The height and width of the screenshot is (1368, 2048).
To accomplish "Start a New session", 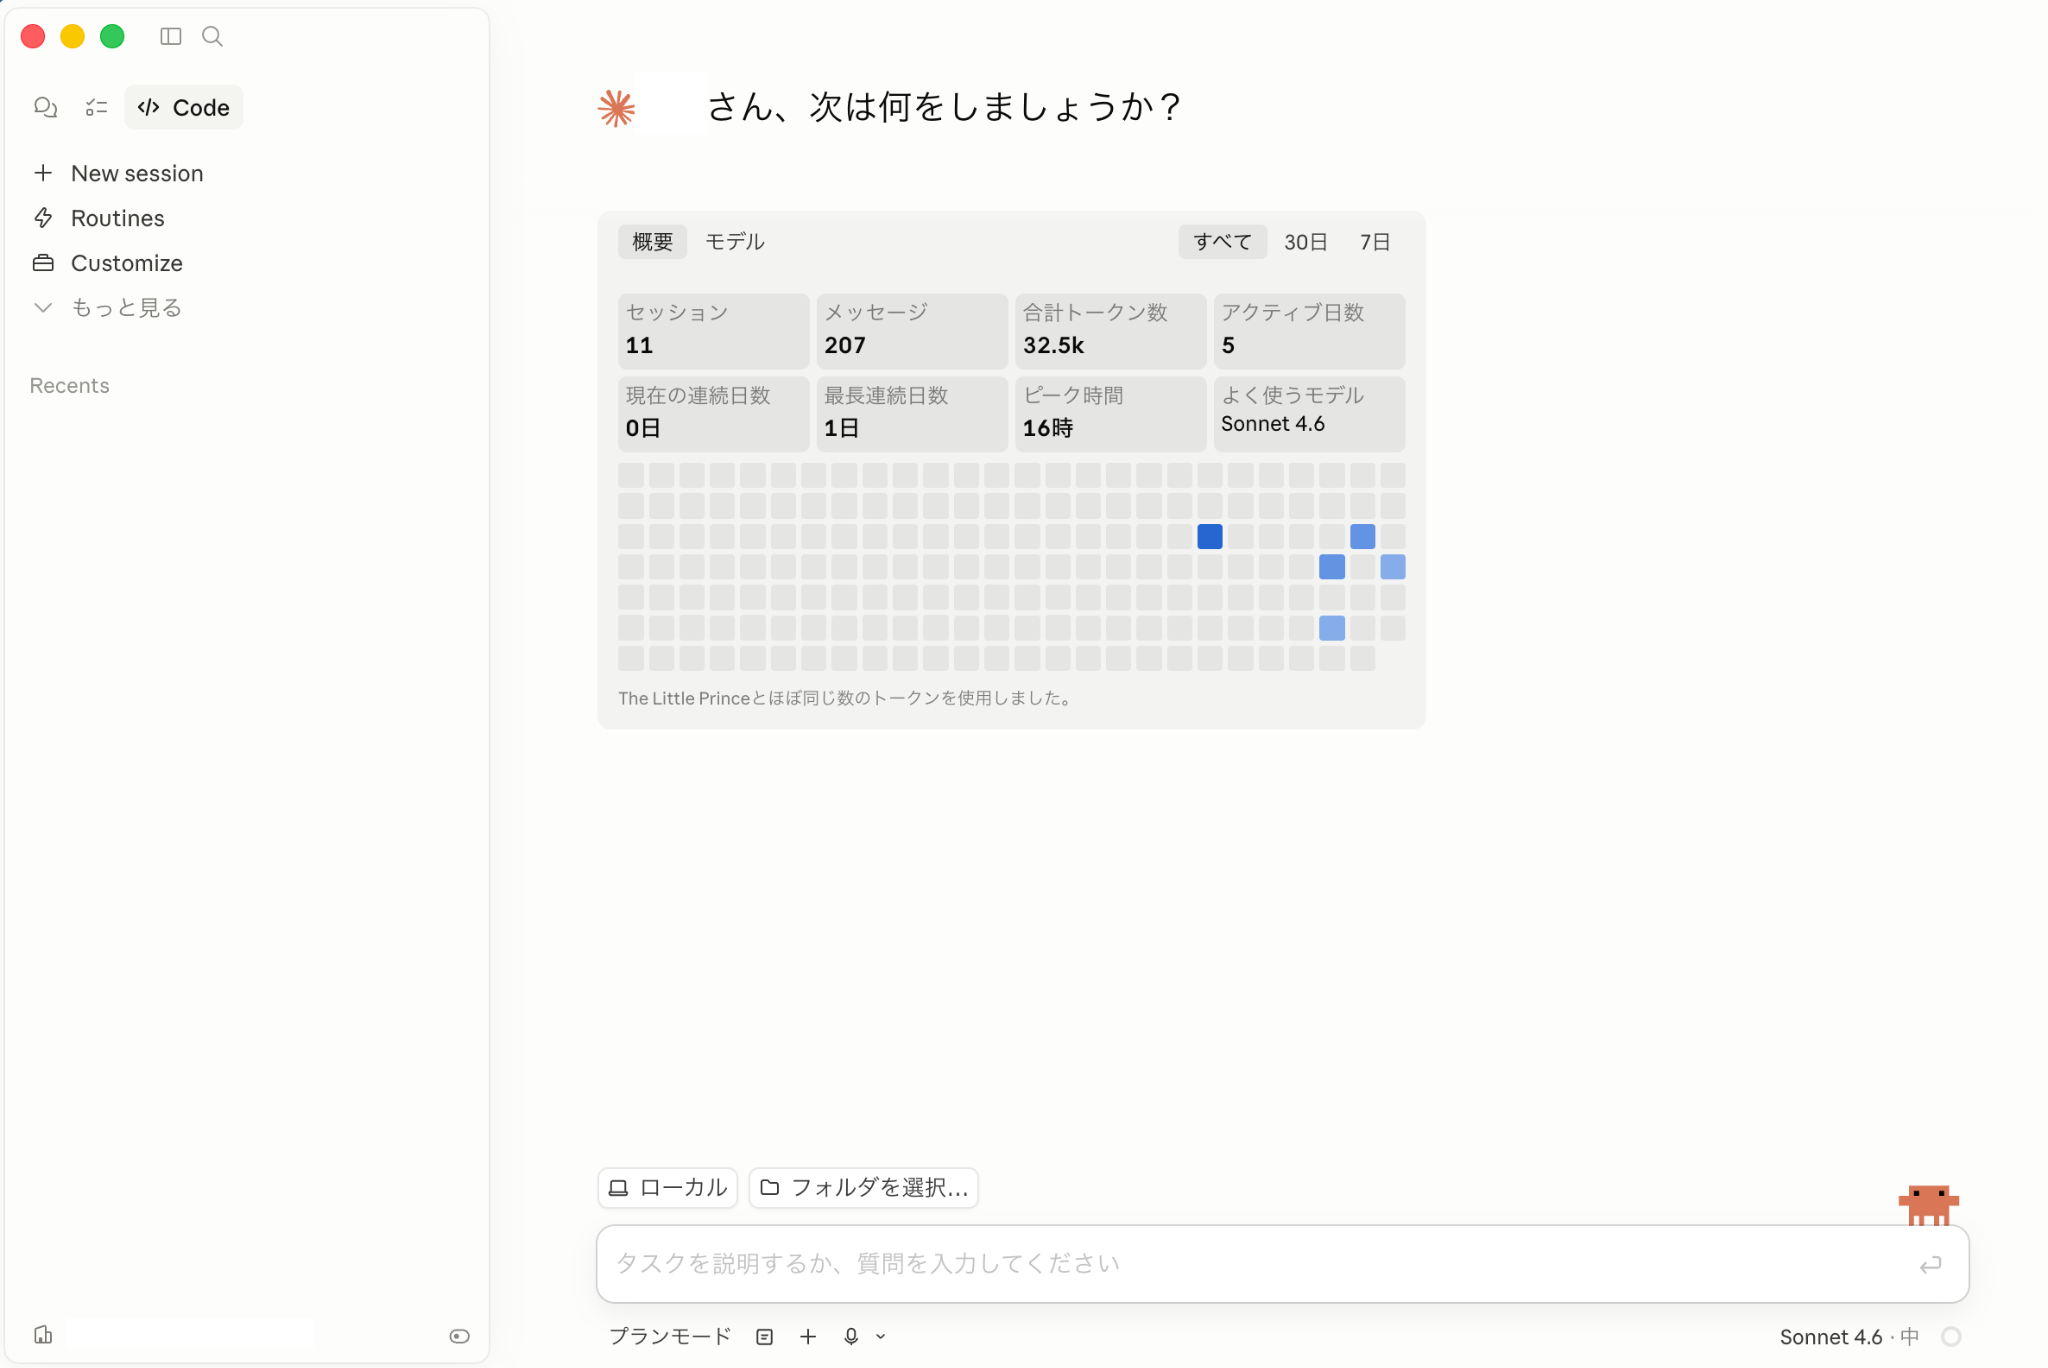I will click(137, 172).
